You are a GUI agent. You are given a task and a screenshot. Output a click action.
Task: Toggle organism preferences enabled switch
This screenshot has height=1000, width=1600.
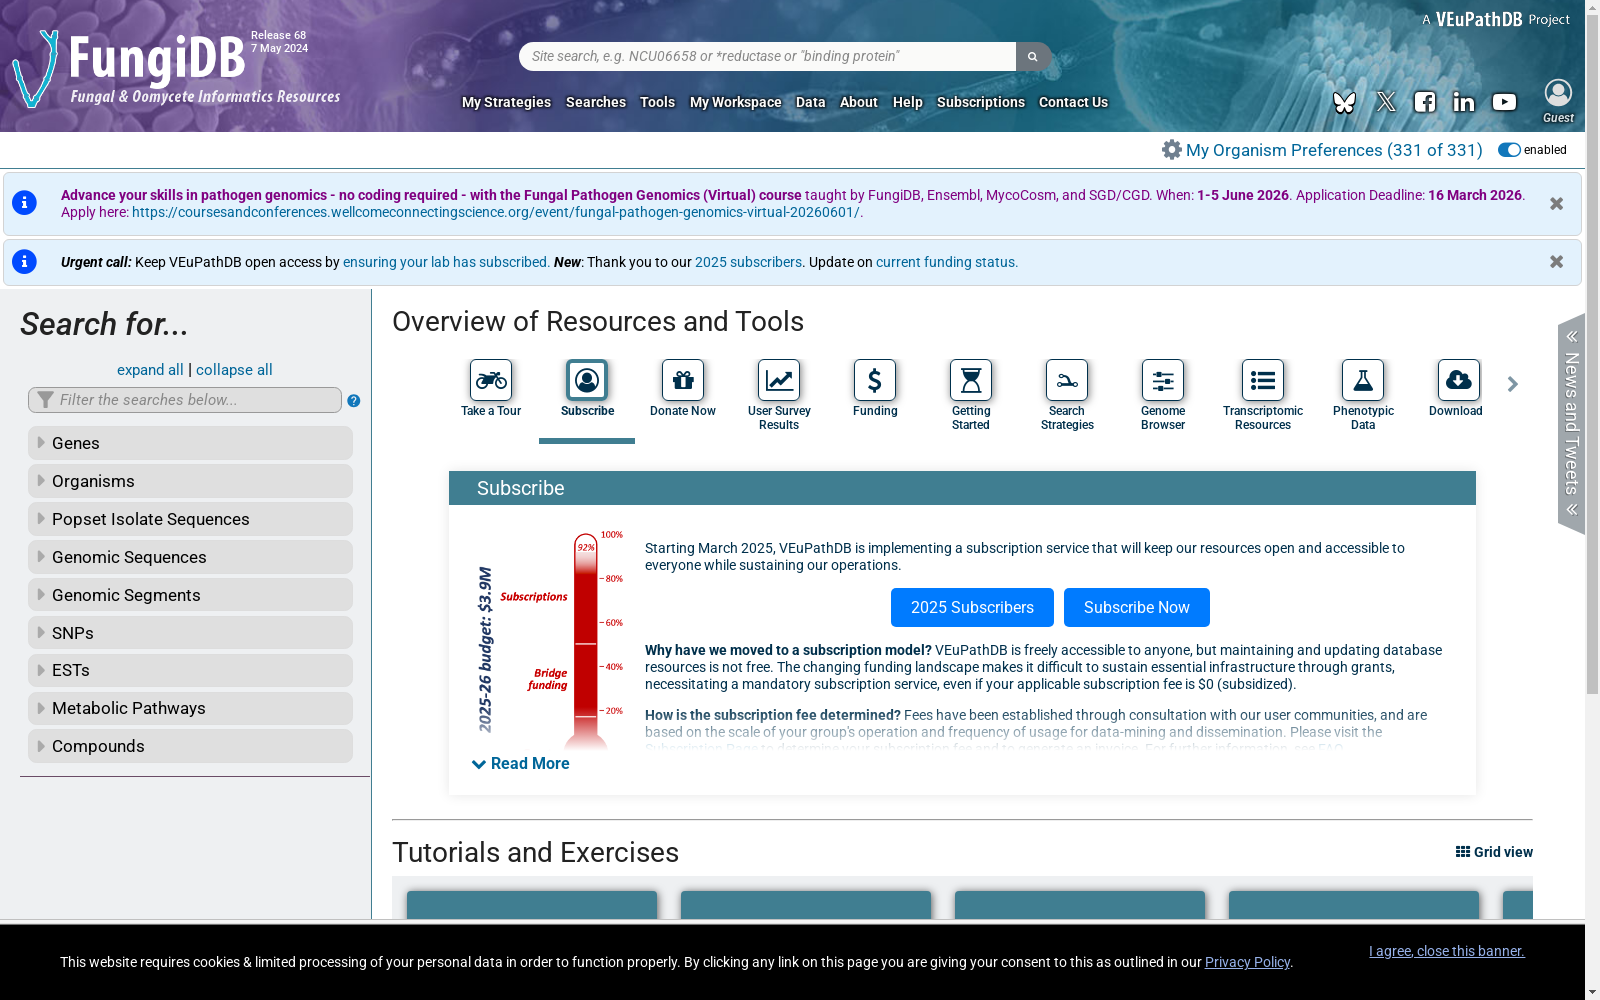pos(1509,150)
